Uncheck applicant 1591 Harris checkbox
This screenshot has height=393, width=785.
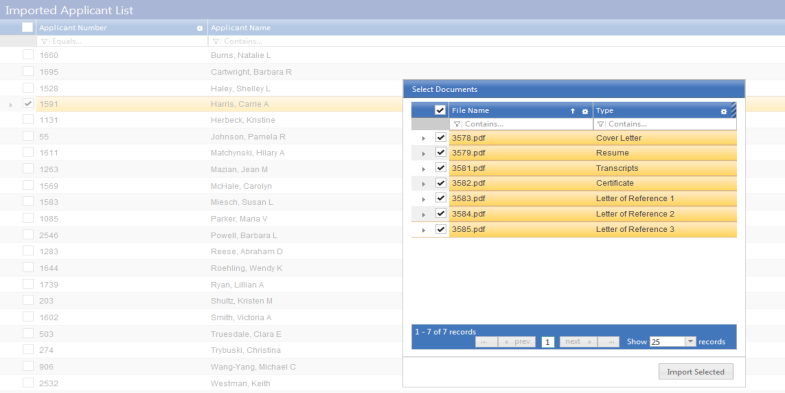[28, 104]
